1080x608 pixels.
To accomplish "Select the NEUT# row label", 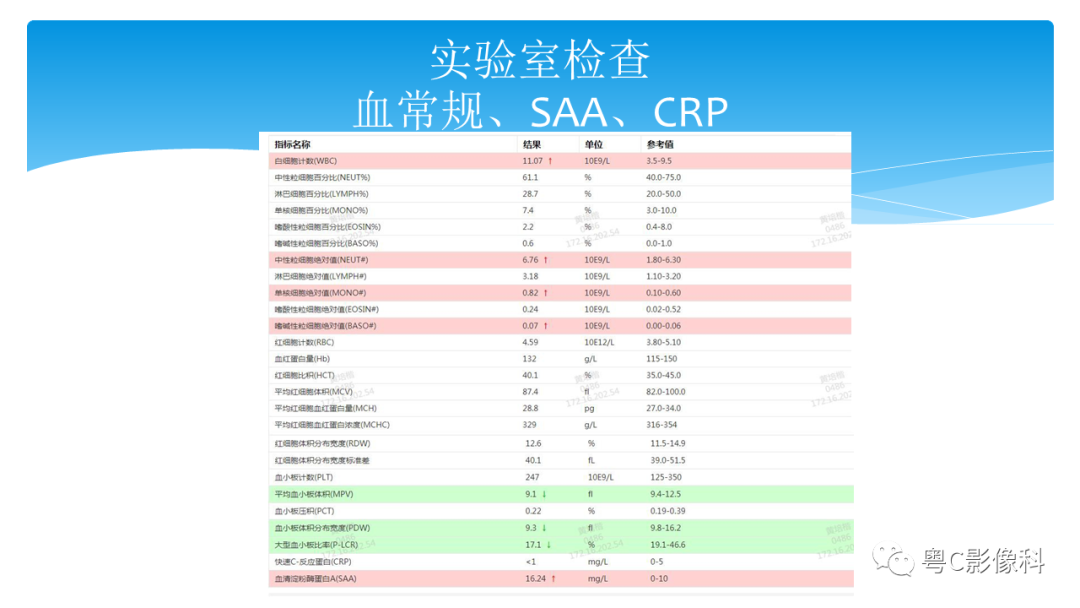I will (322, 260).
